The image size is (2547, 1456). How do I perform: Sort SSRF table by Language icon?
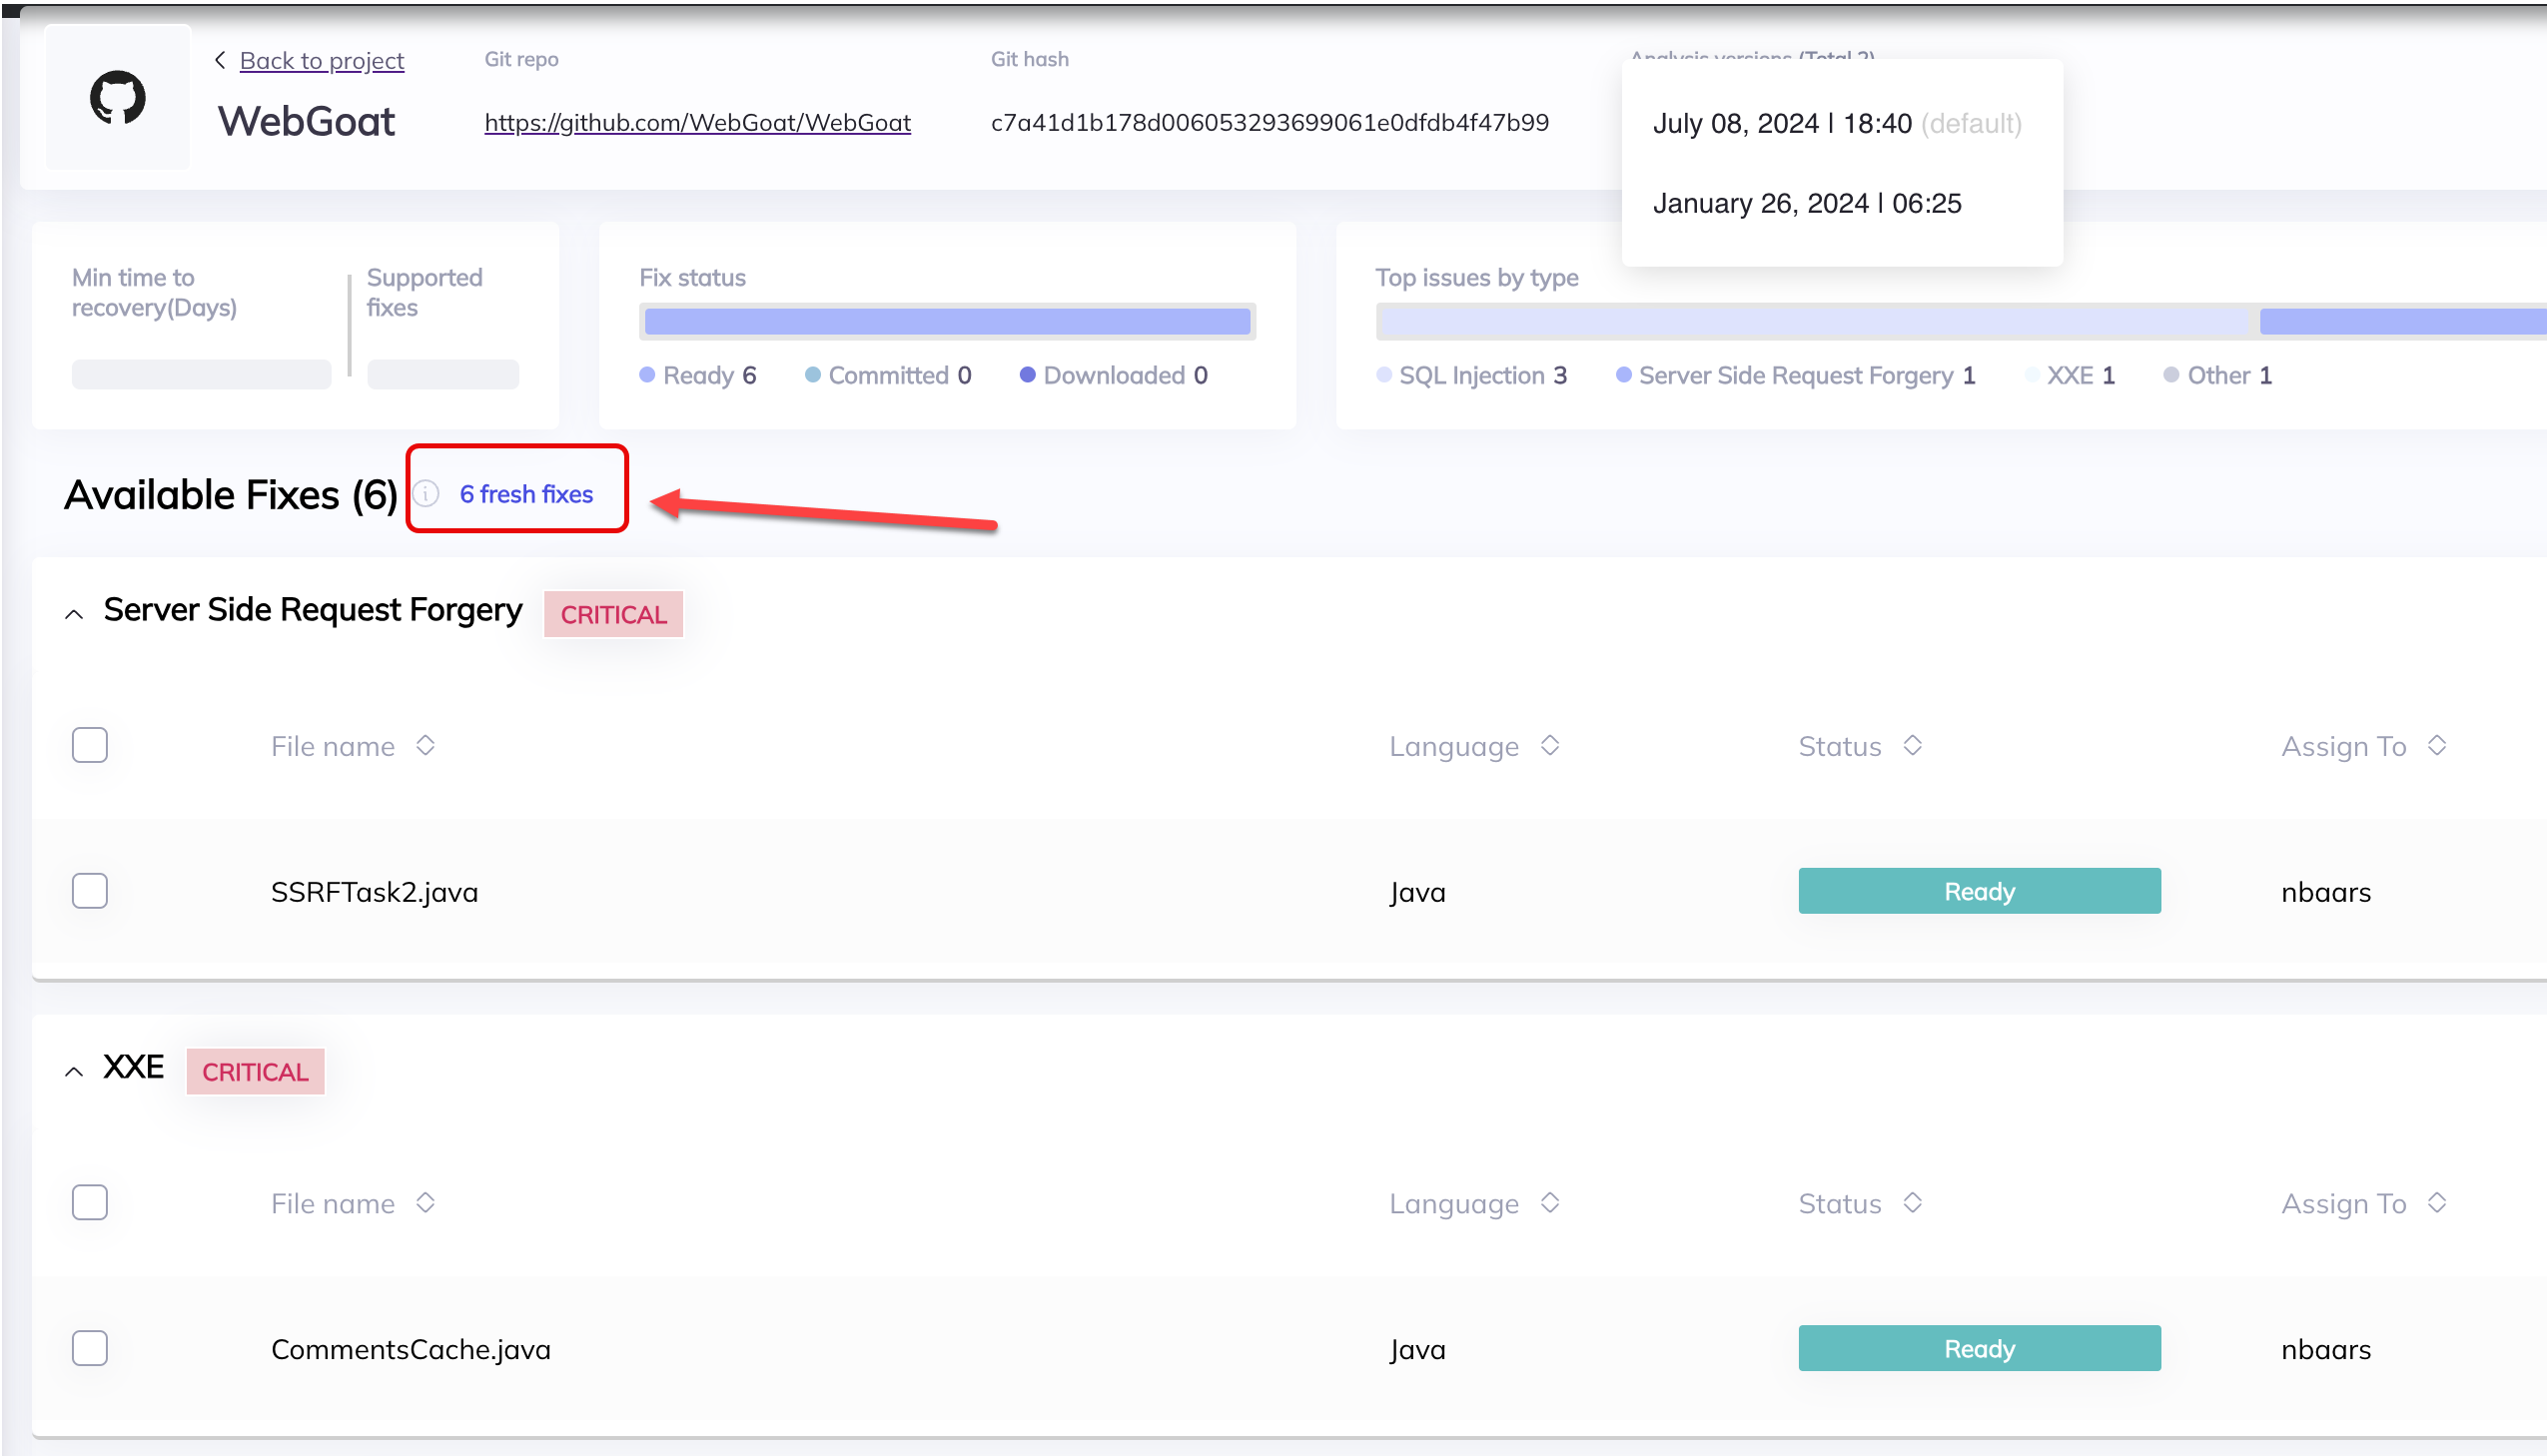1550,745
